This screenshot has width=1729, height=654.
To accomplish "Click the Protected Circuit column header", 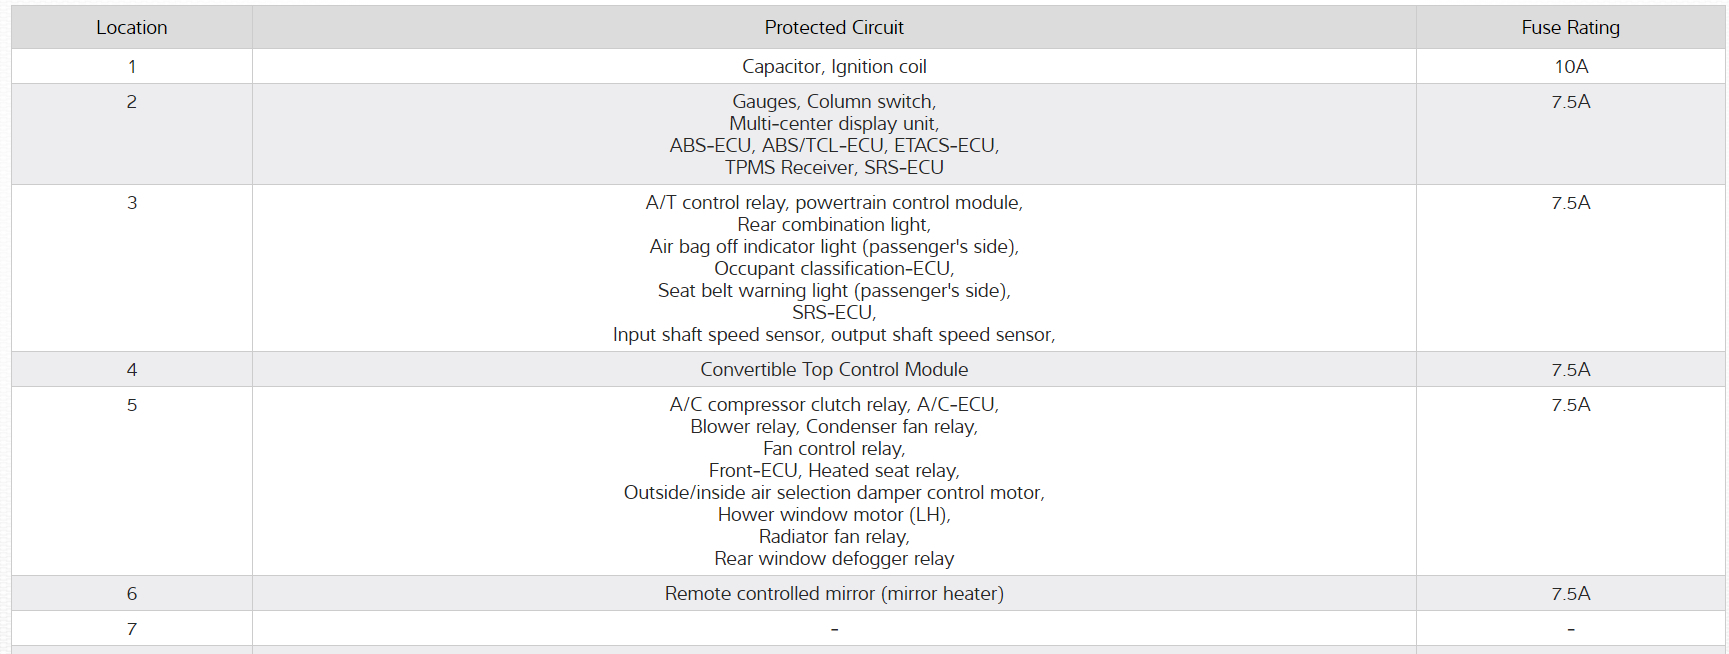I will pos(834,28).
